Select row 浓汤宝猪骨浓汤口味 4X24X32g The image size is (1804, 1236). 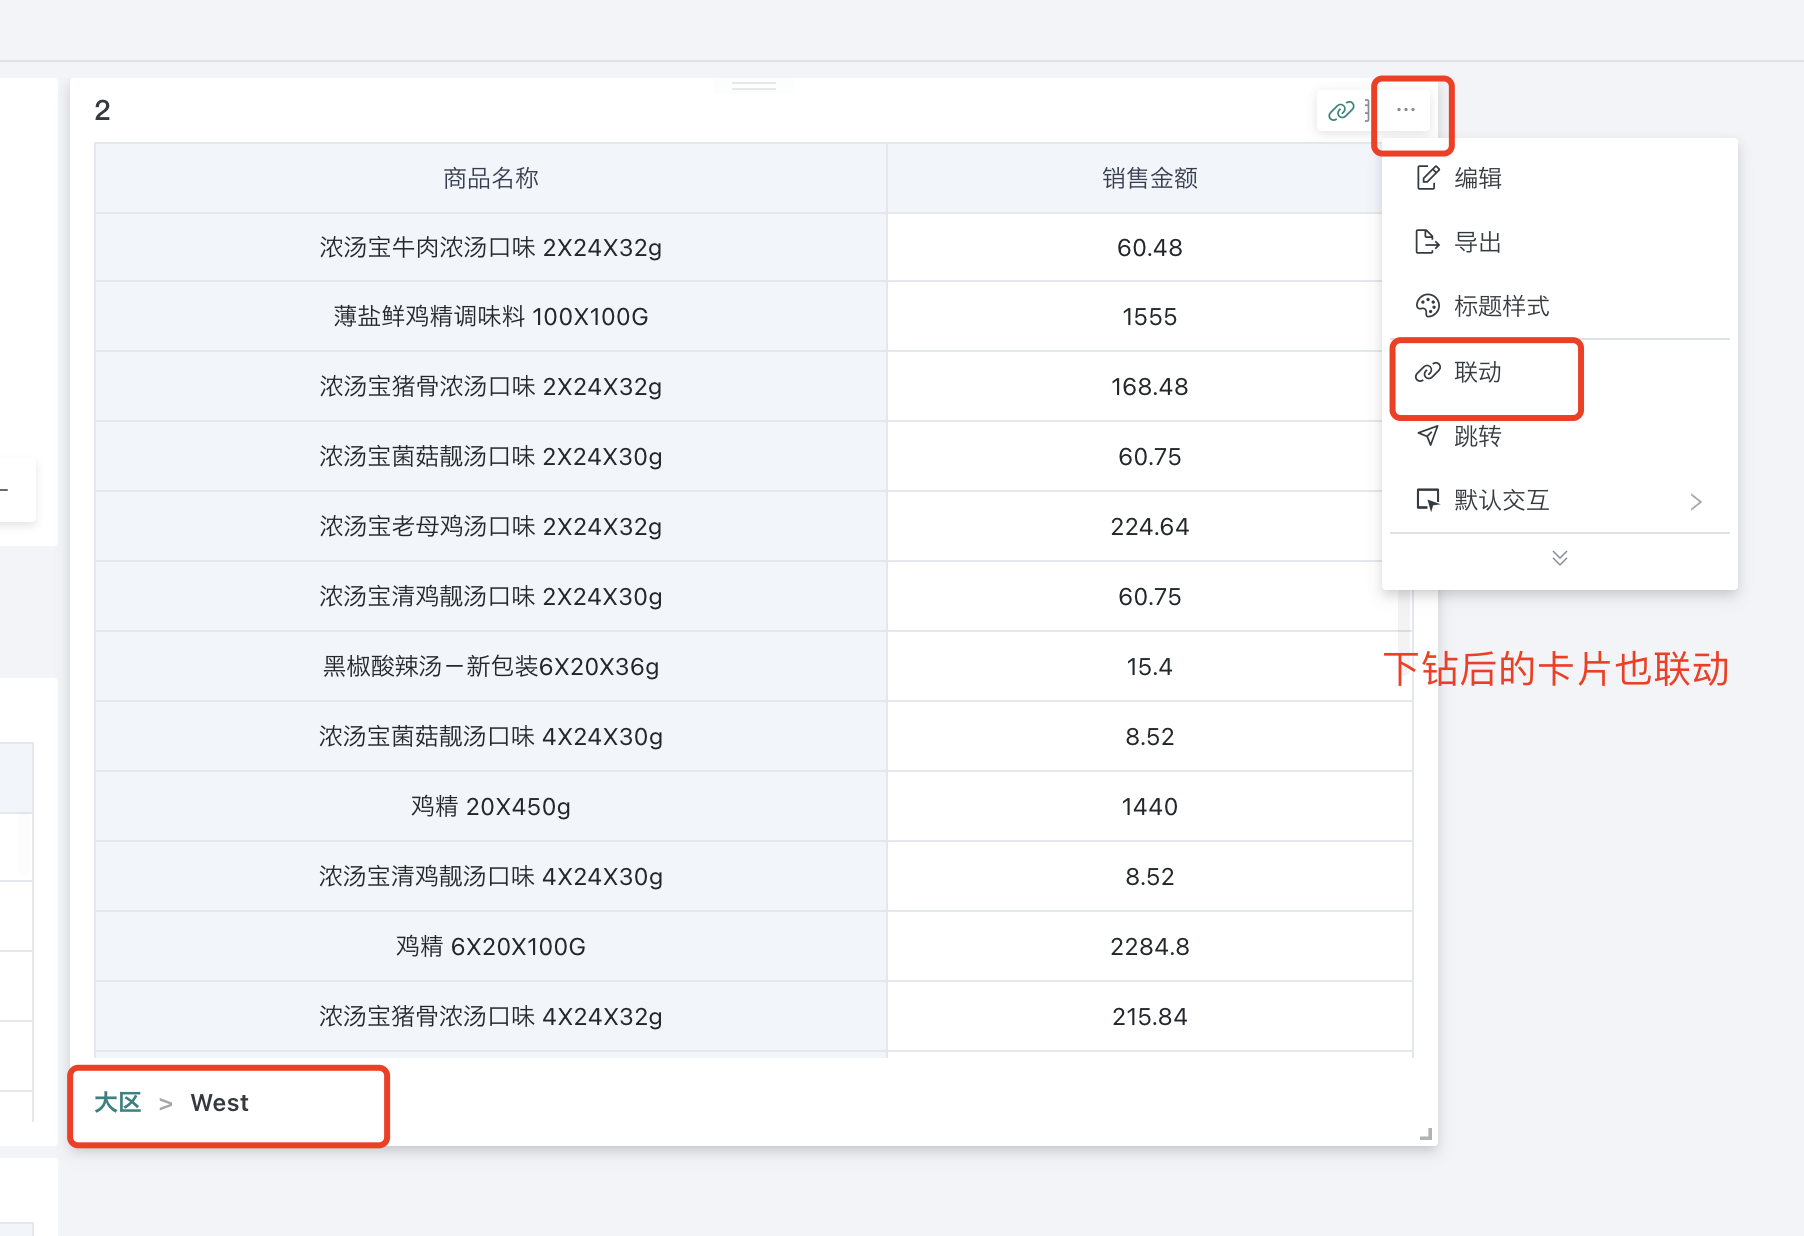tap(491, 1017)
